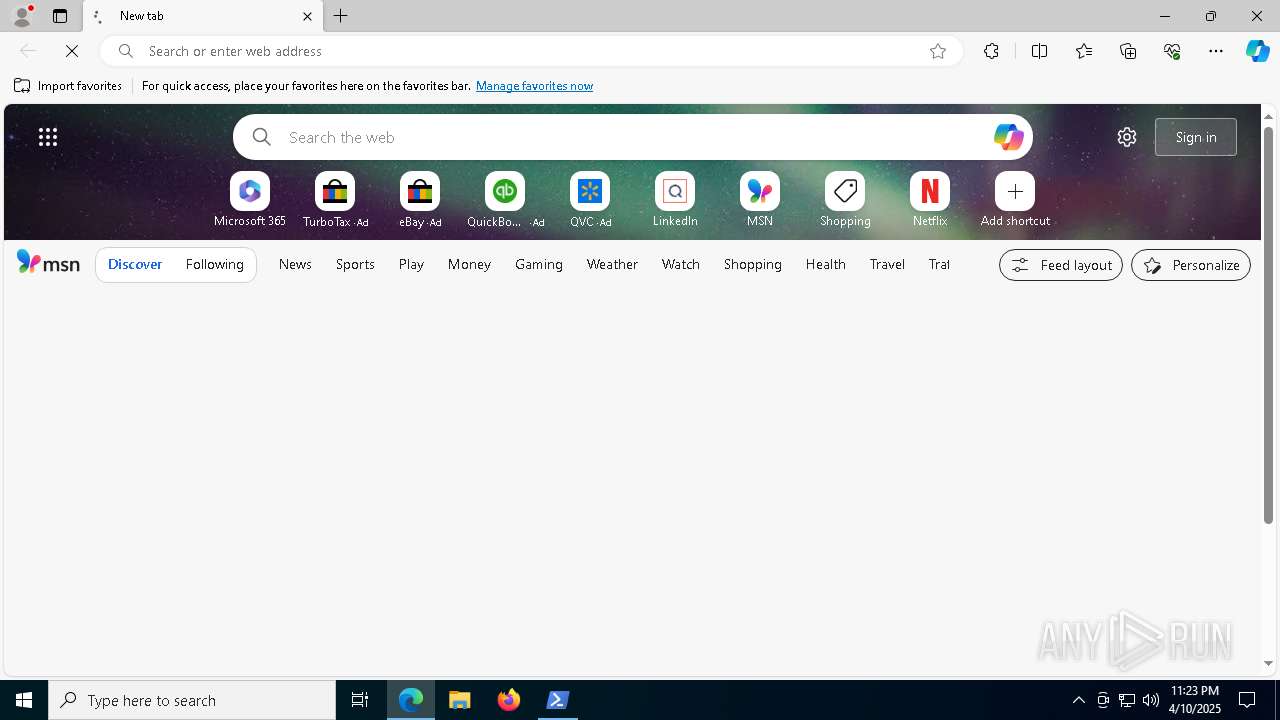Show hidden system tray icons
This screenshot has width=1280, height=720.
pos(1078,700)
